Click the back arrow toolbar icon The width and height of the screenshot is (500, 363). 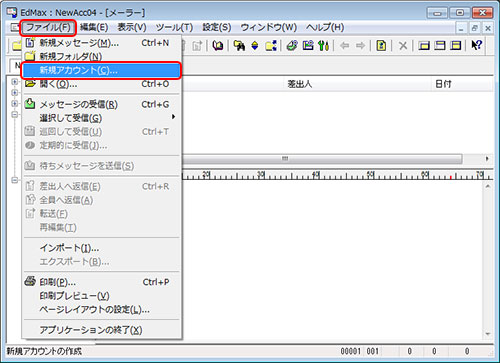344,46
